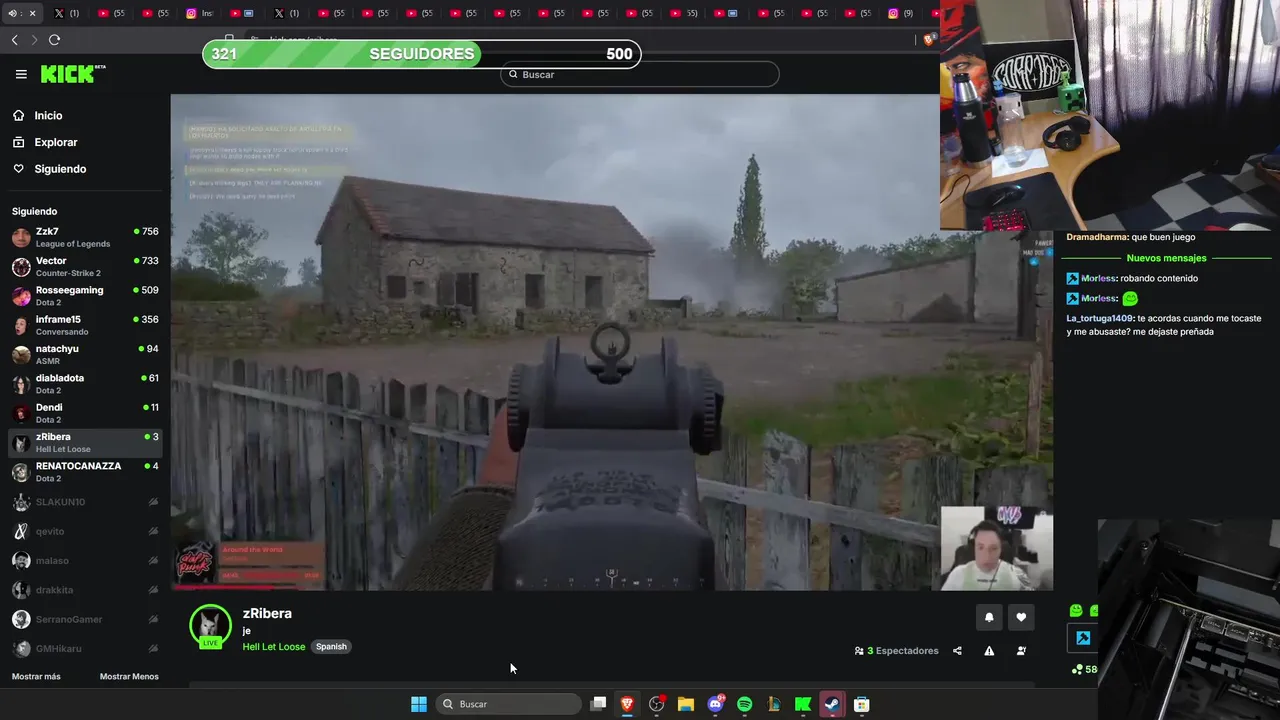Click the green emote below chat
The height and width of the screenshot is (720, 1280).
pos(1076,610)
